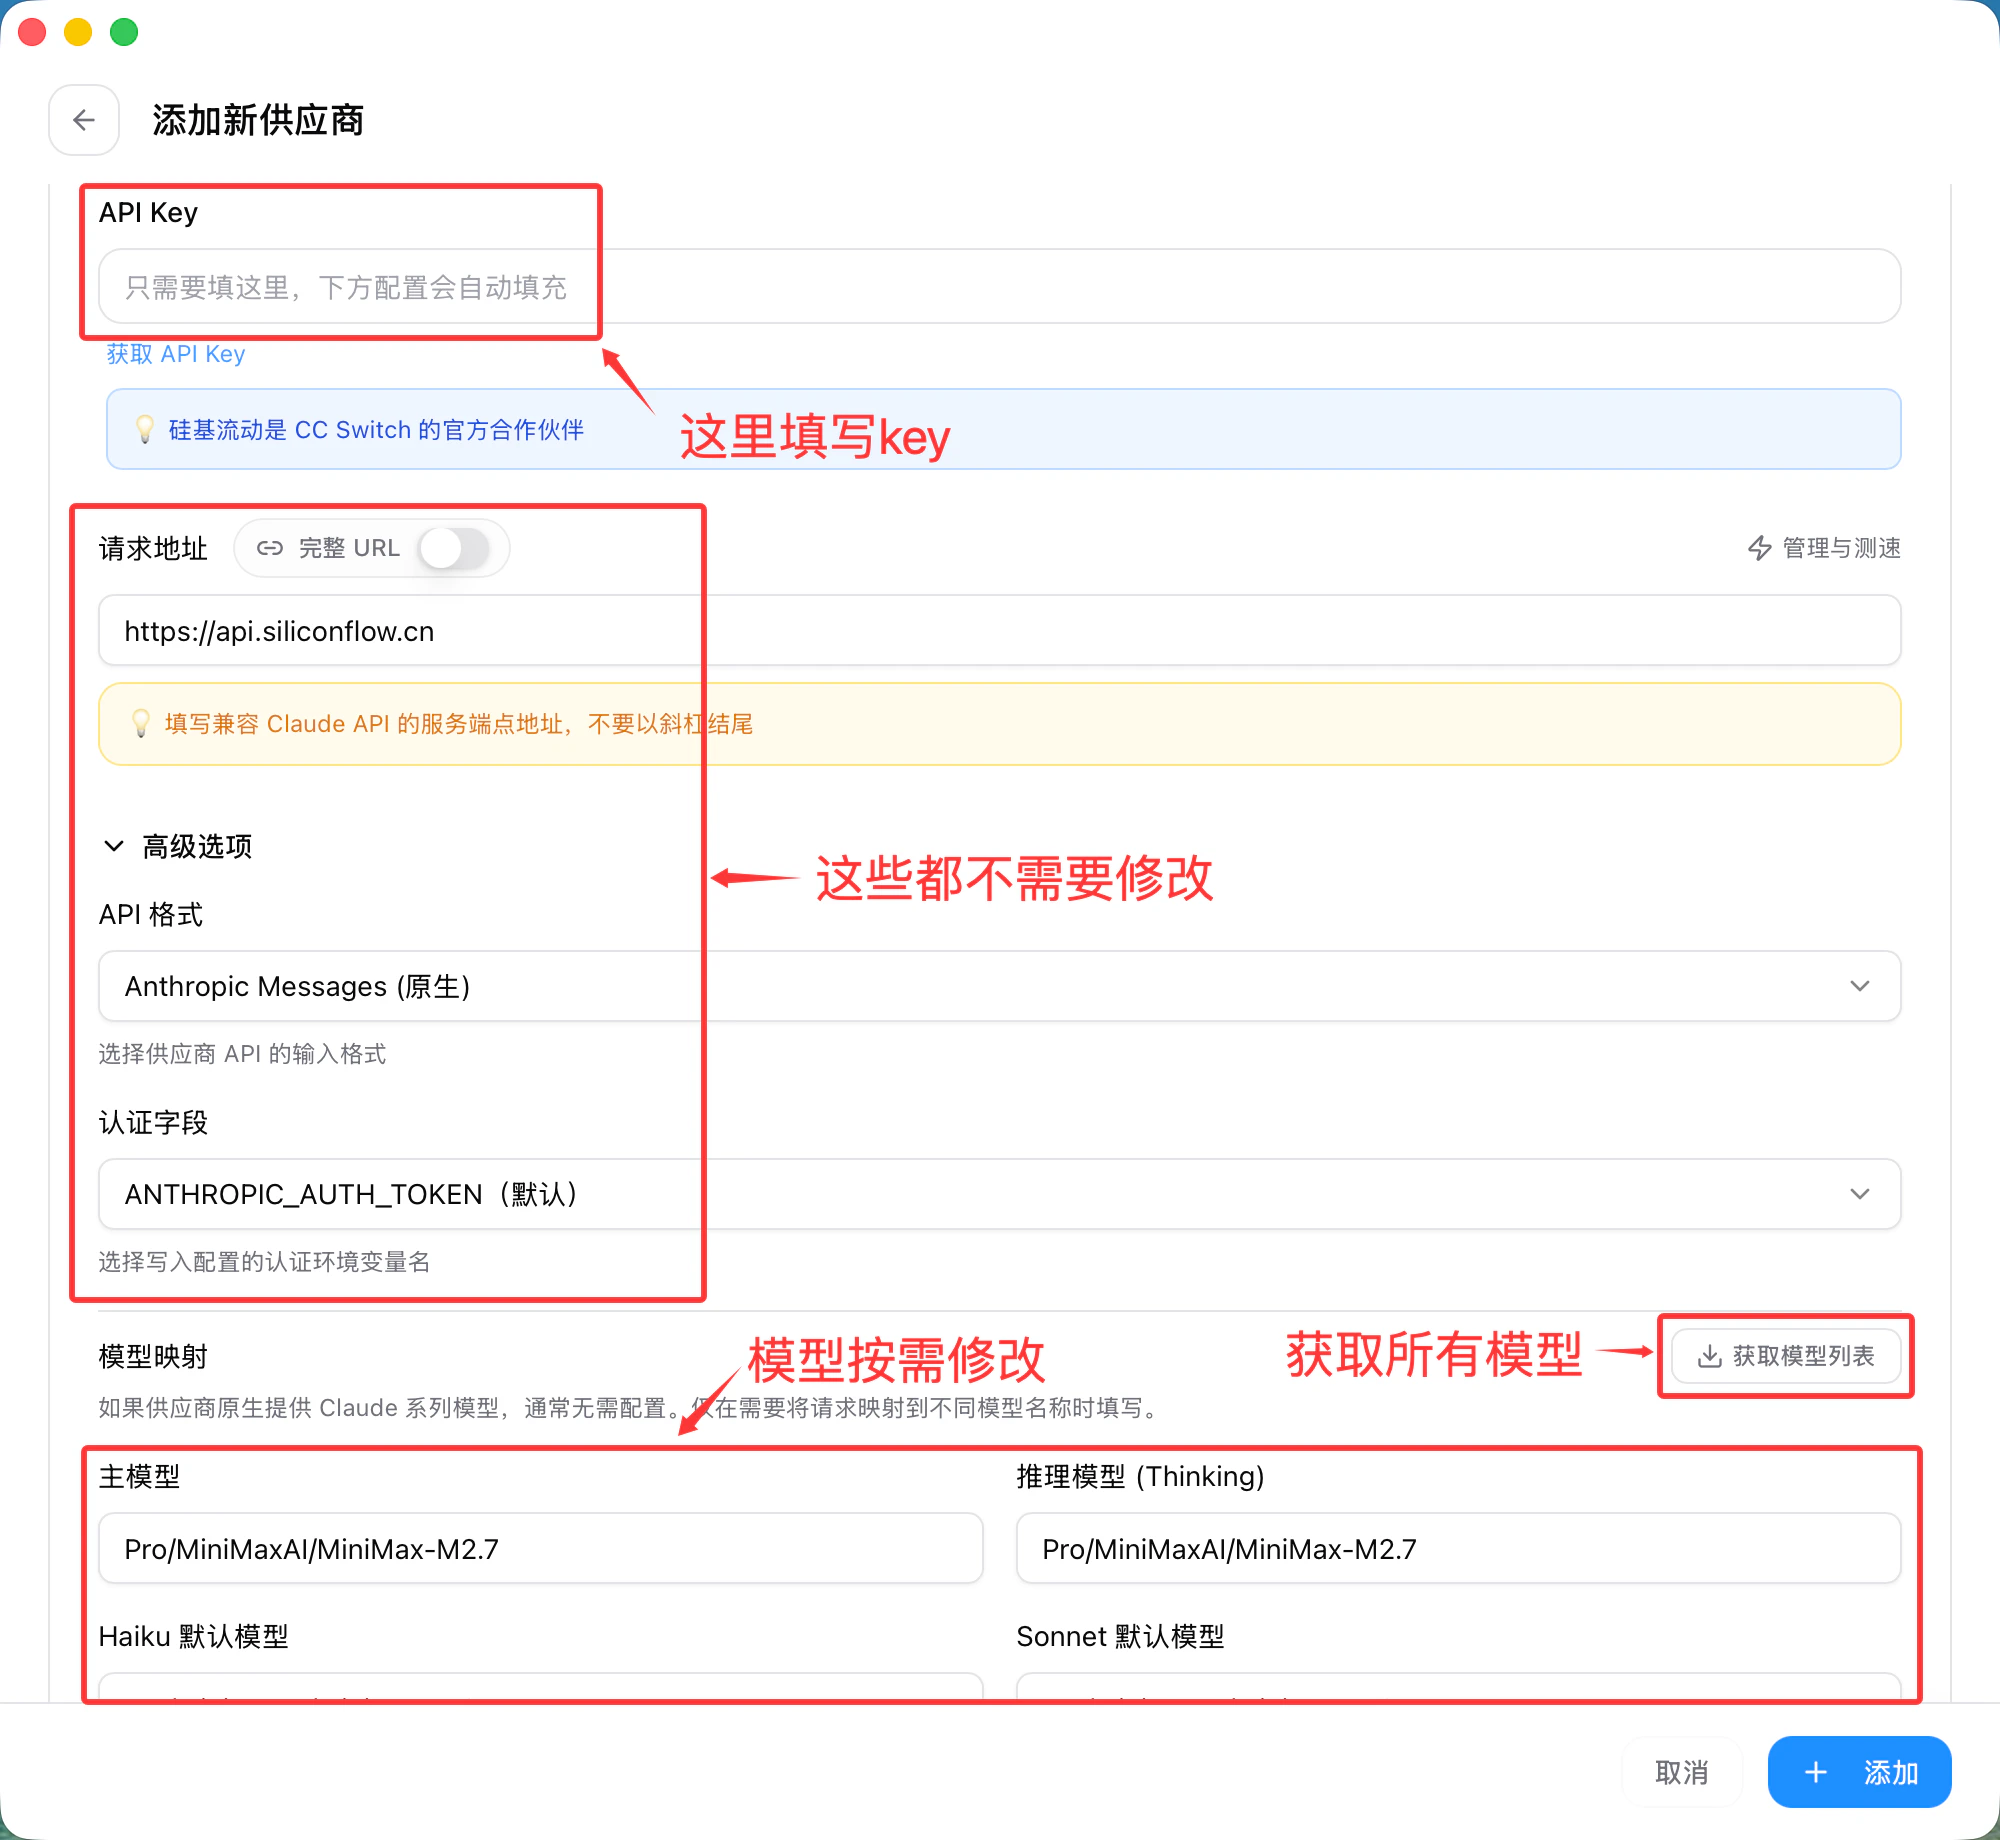Click the 主模型 input field
Image resolution: width=2000 pixels, height=1840 pixels.
pos(540,1549)
